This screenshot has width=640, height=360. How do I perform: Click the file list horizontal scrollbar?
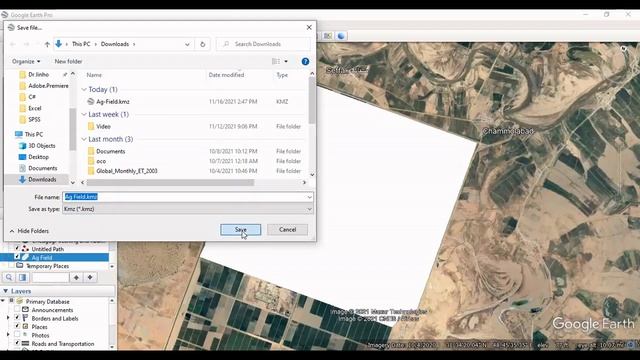point(170,182)
